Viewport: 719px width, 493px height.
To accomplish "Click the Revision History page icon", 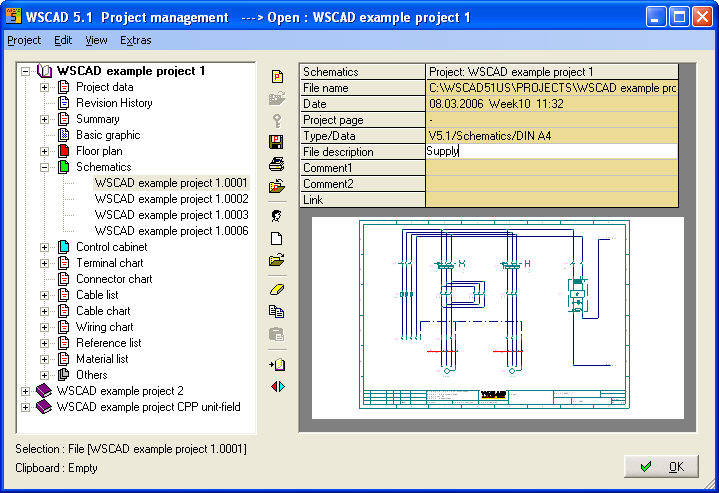I will 64,103.
